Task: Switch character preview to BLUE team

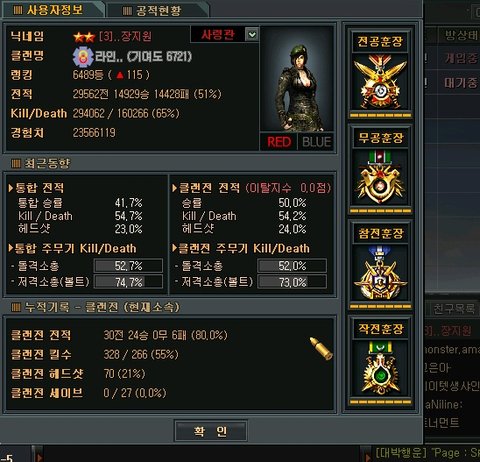Action: point(316,142)
